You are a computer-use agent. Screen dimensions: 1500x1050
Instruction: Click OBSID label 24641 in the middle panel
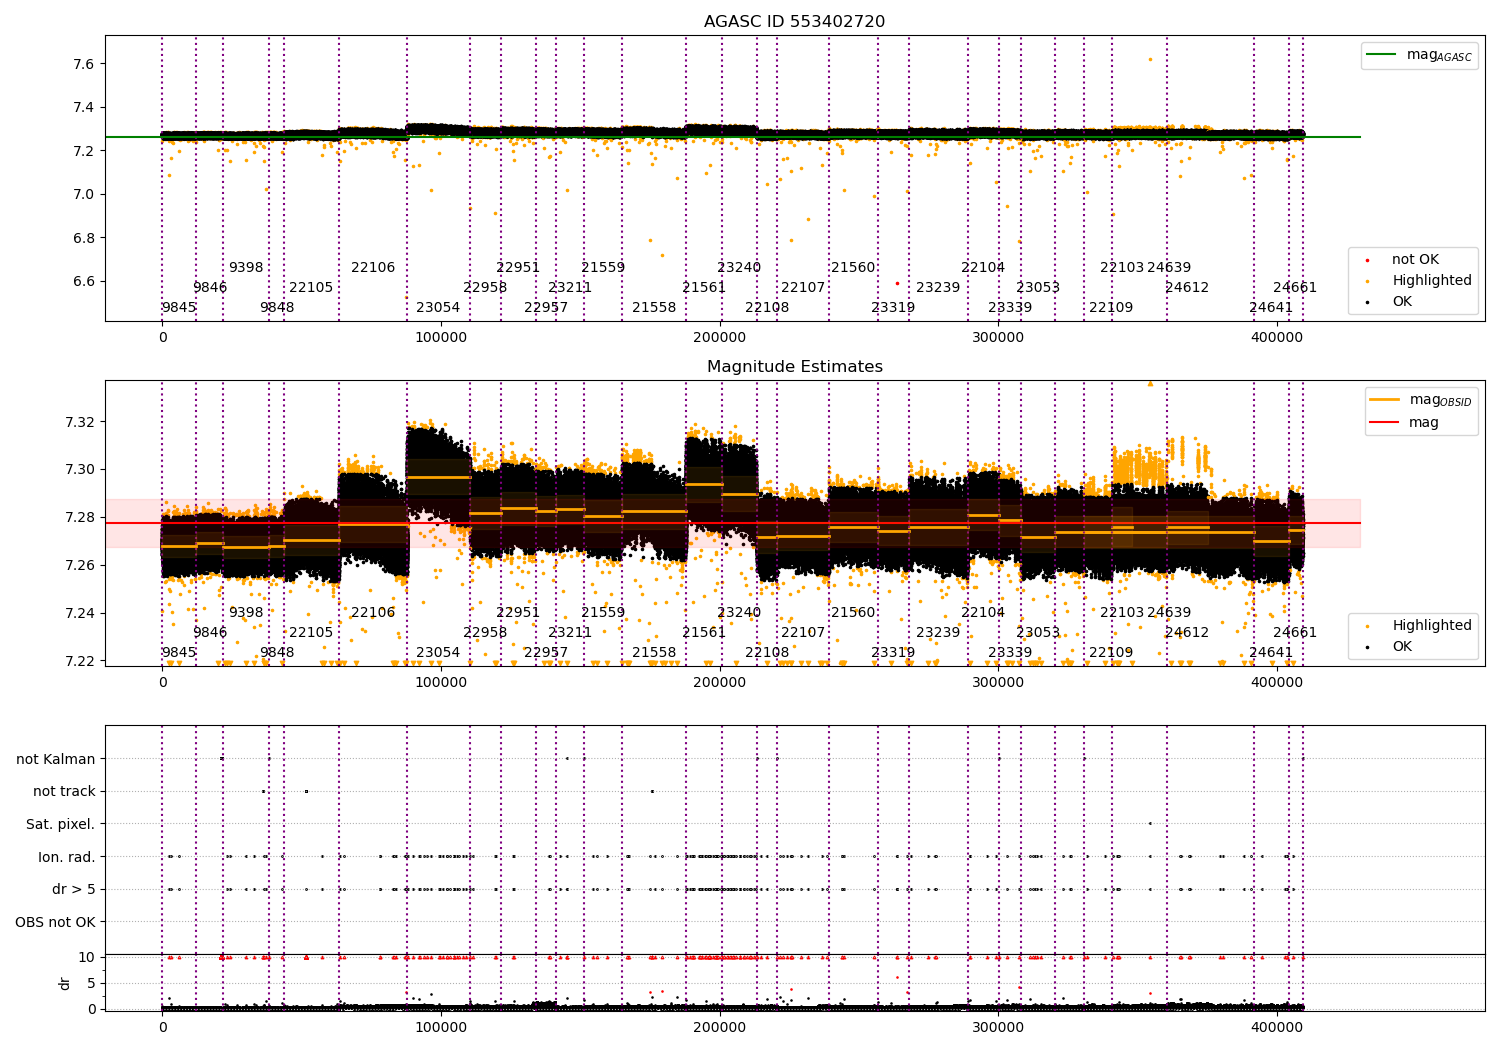[1271, 653]
